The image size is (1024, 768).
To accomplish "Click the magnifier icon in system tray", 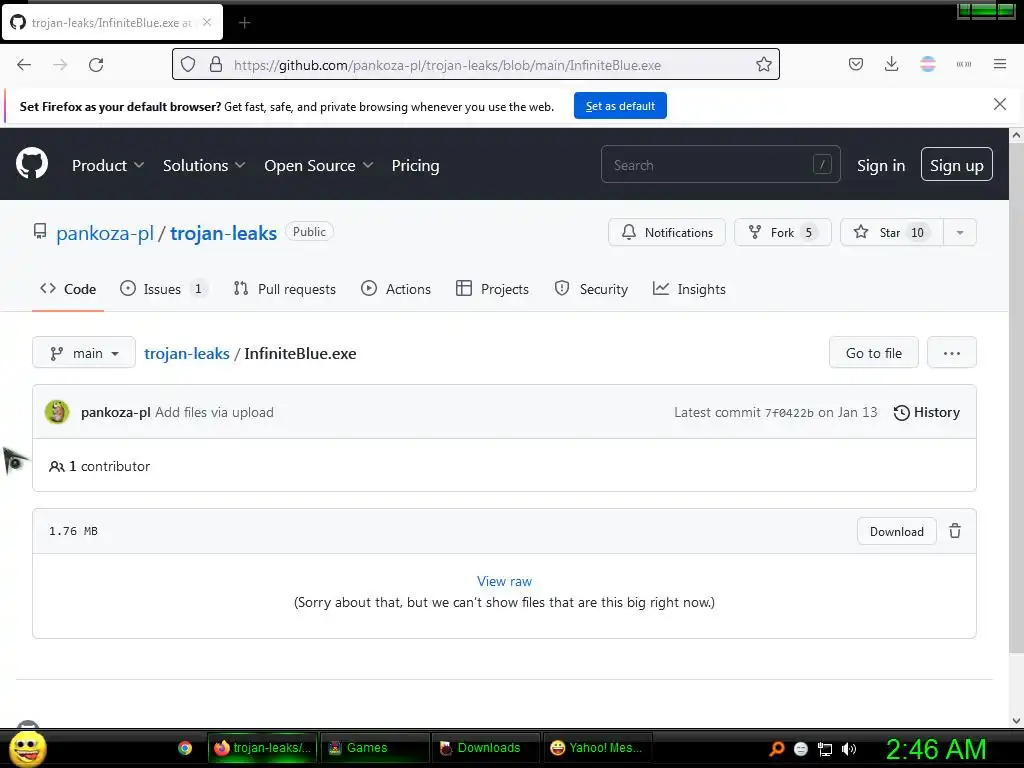I will (x=776, y=748).
